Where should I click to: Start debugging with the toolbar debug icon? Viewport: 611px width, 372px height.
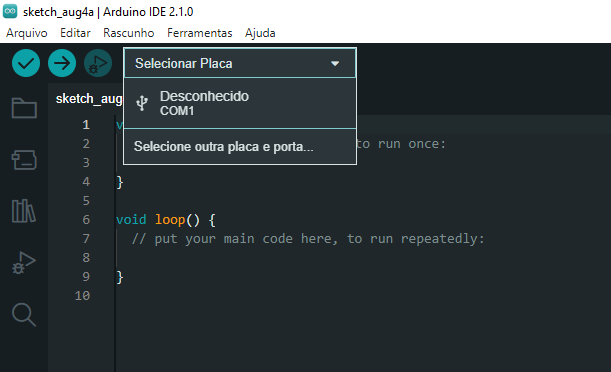[98, 63]
